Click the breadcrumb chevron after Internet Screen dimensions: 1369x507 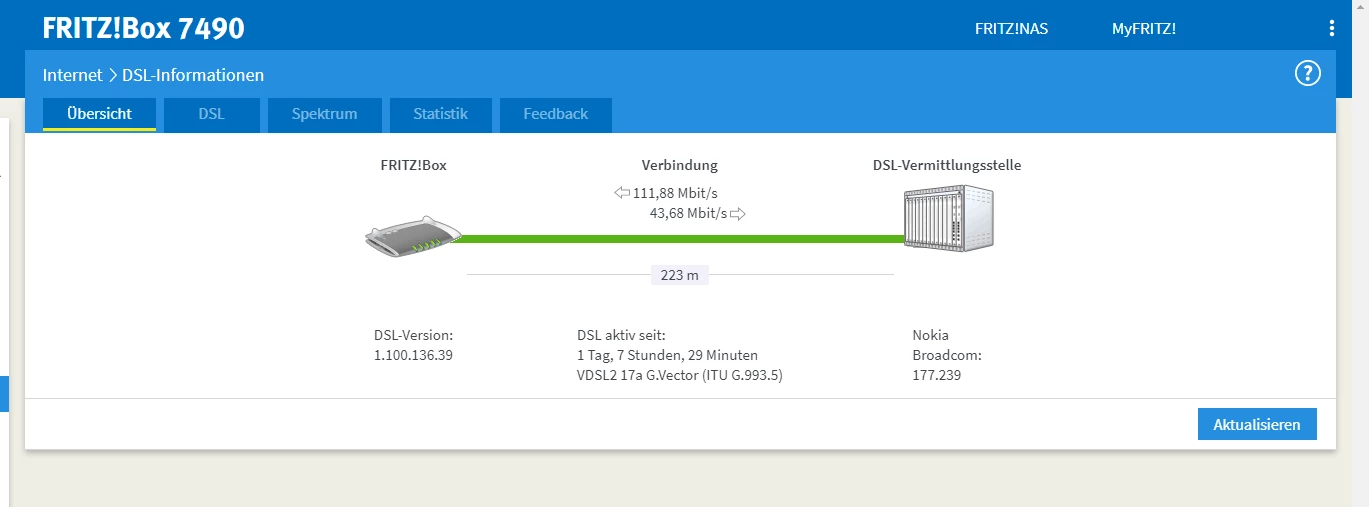[113, 75]
